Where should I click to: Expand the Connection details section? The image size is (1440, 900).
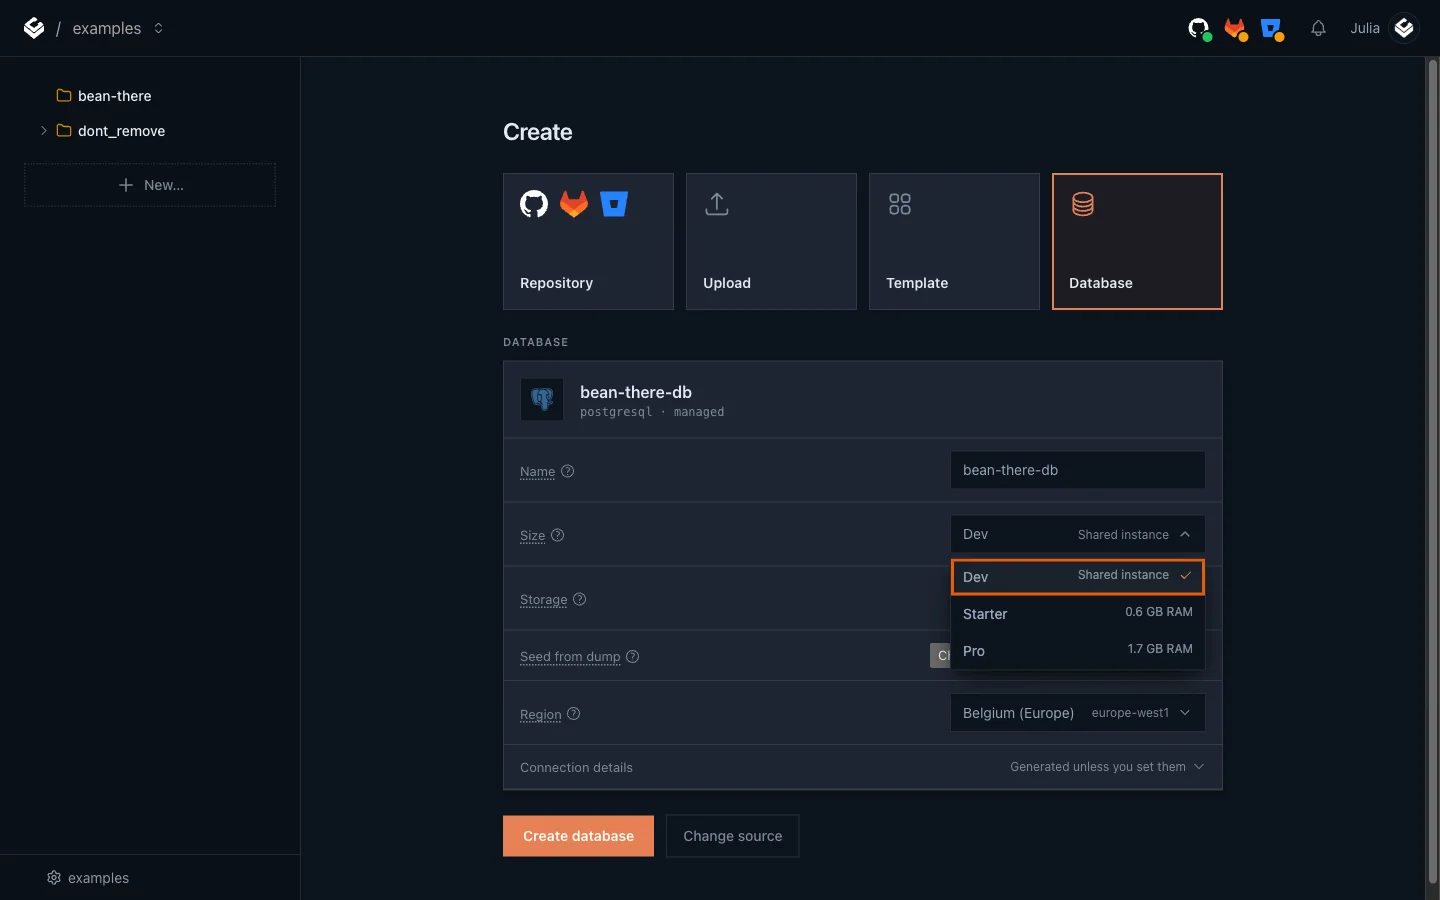tap(862, 767)
